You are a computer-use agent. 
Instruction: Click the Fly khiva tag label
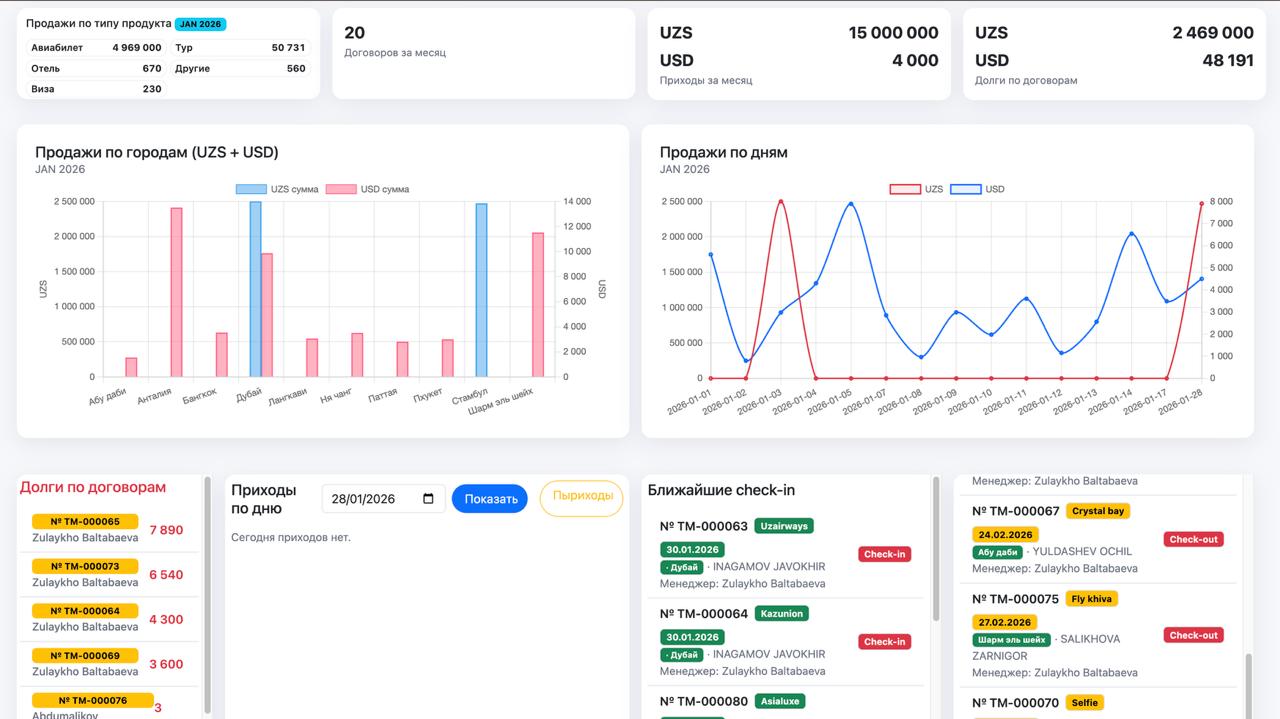pyautogui.click(x=1092, y=599)
